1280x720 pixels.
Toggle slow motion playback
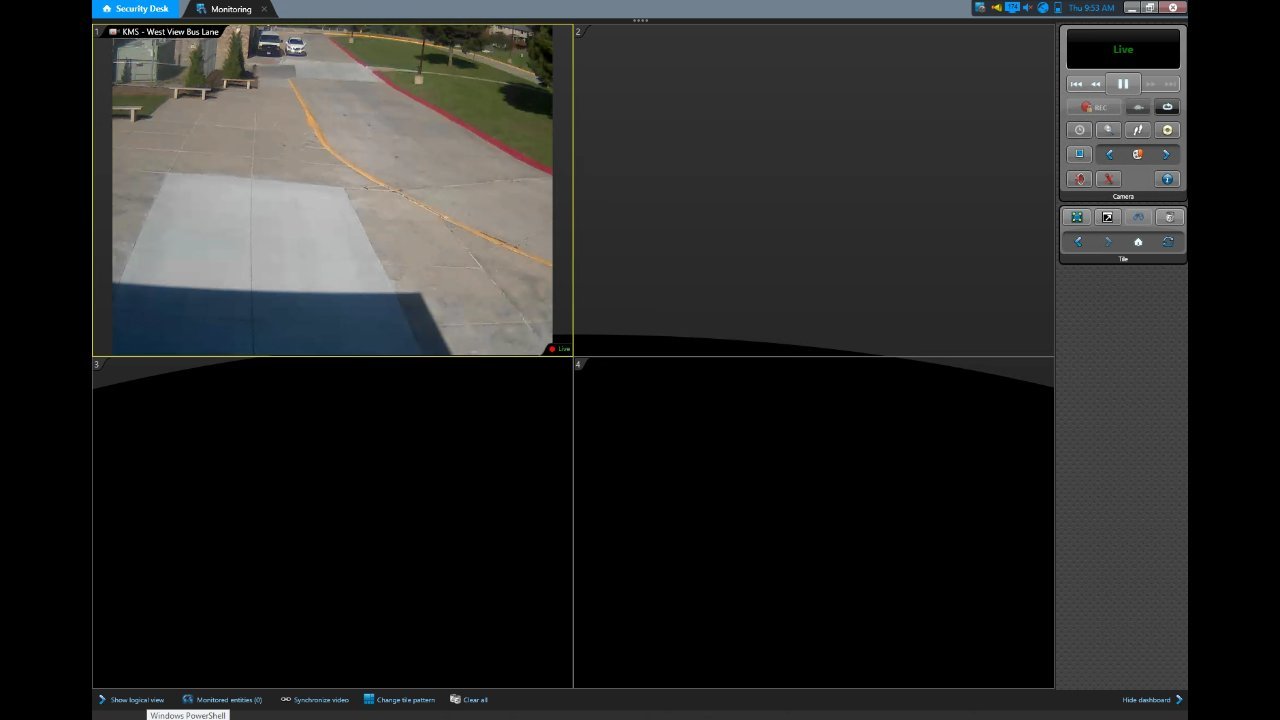(x=1137, y=107)
